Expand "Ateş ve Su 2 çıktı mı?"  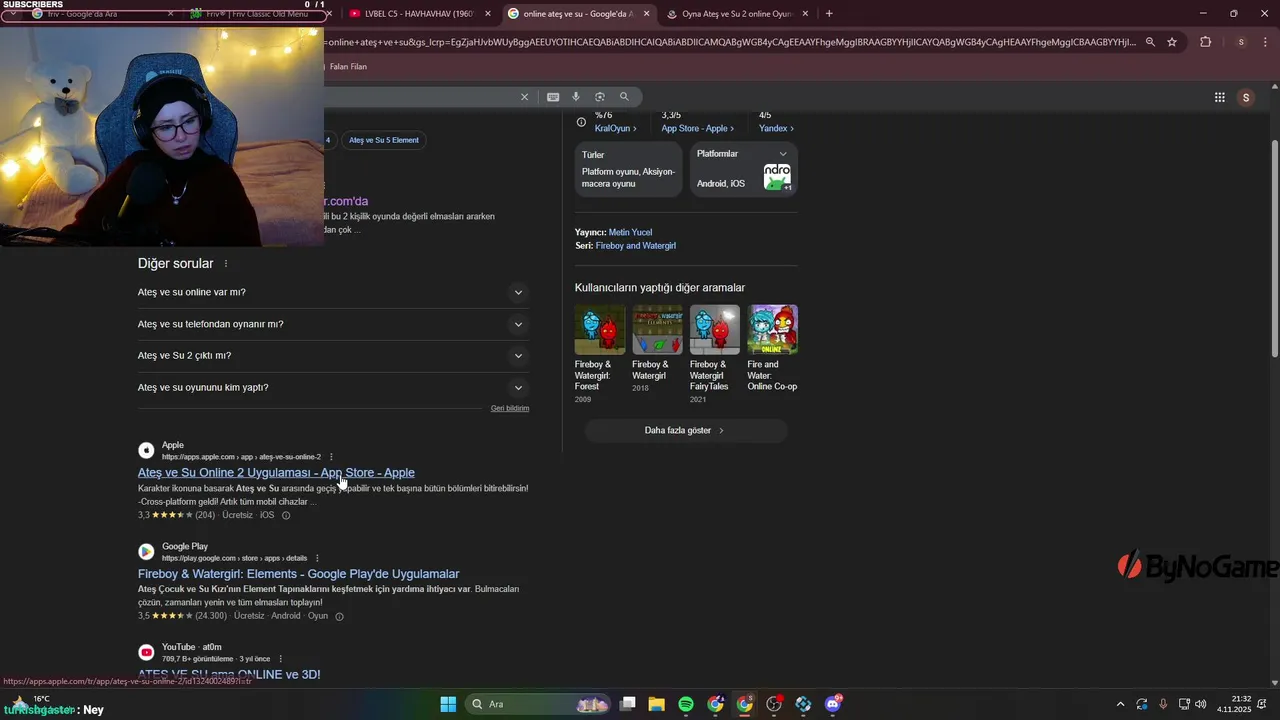click(x=333, y=356)
